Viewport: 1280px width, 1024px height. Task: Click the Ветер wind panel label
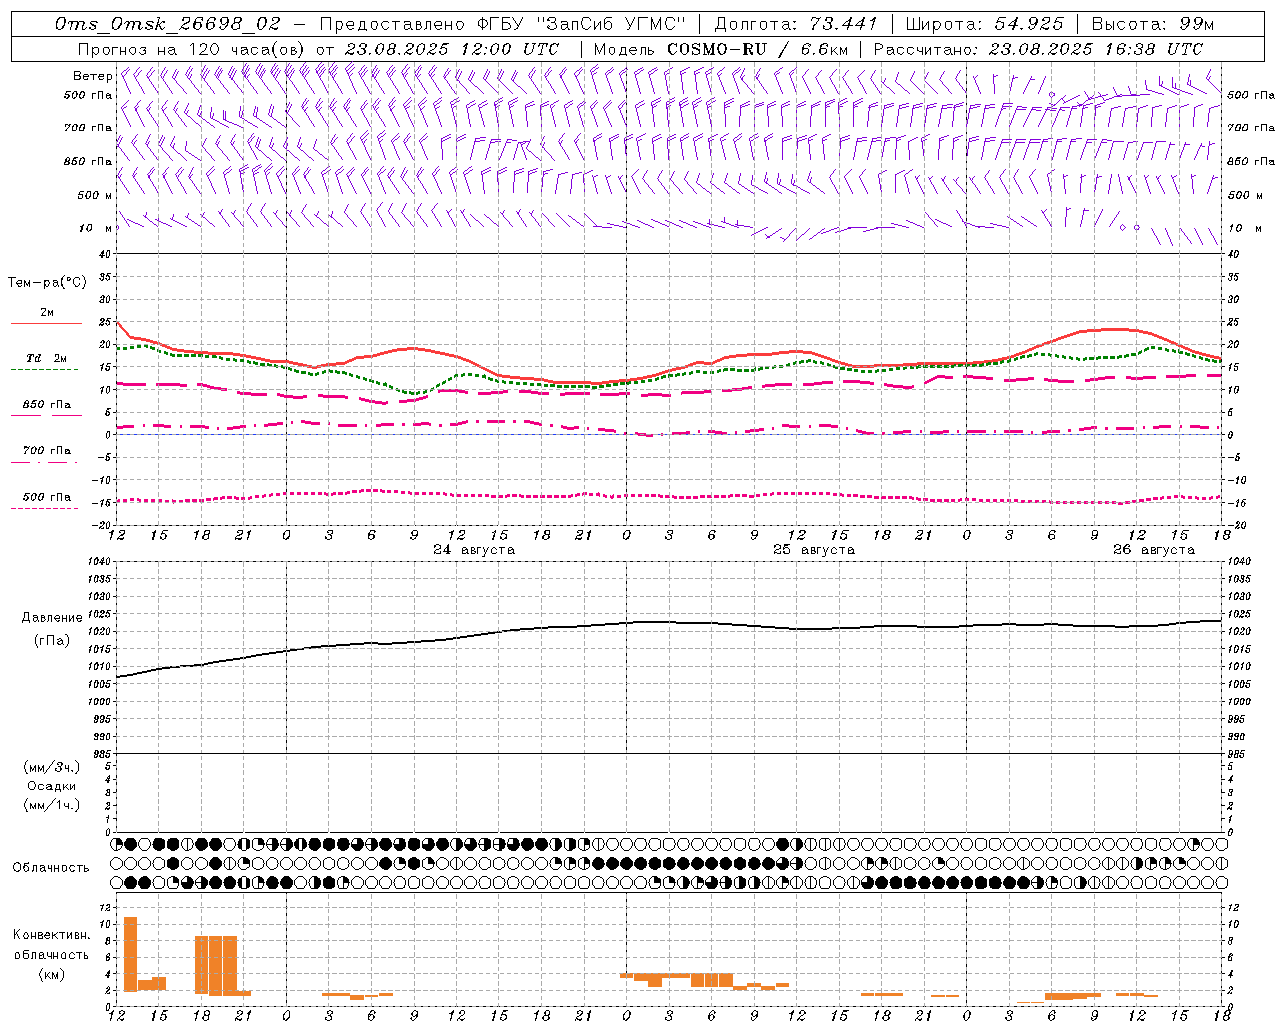click(x=92, y=76)
